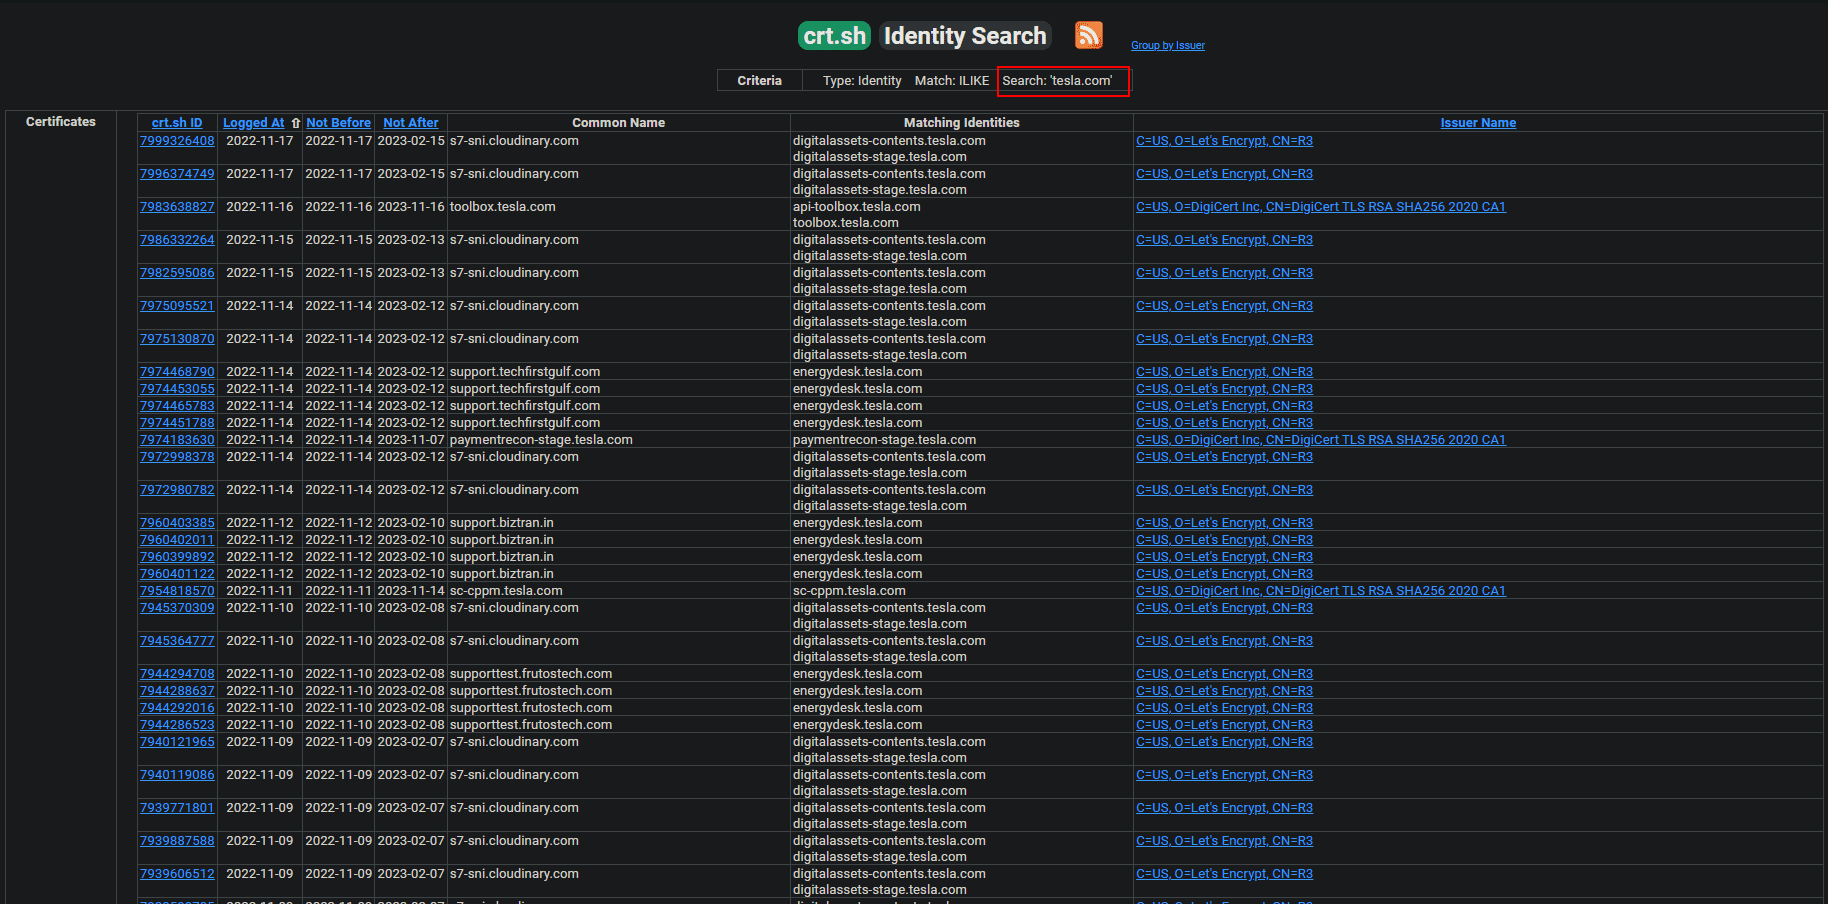The image size is (1828, 904).
Task: Sort results by crt.sh ID column
Action: [x=176, y=122]
